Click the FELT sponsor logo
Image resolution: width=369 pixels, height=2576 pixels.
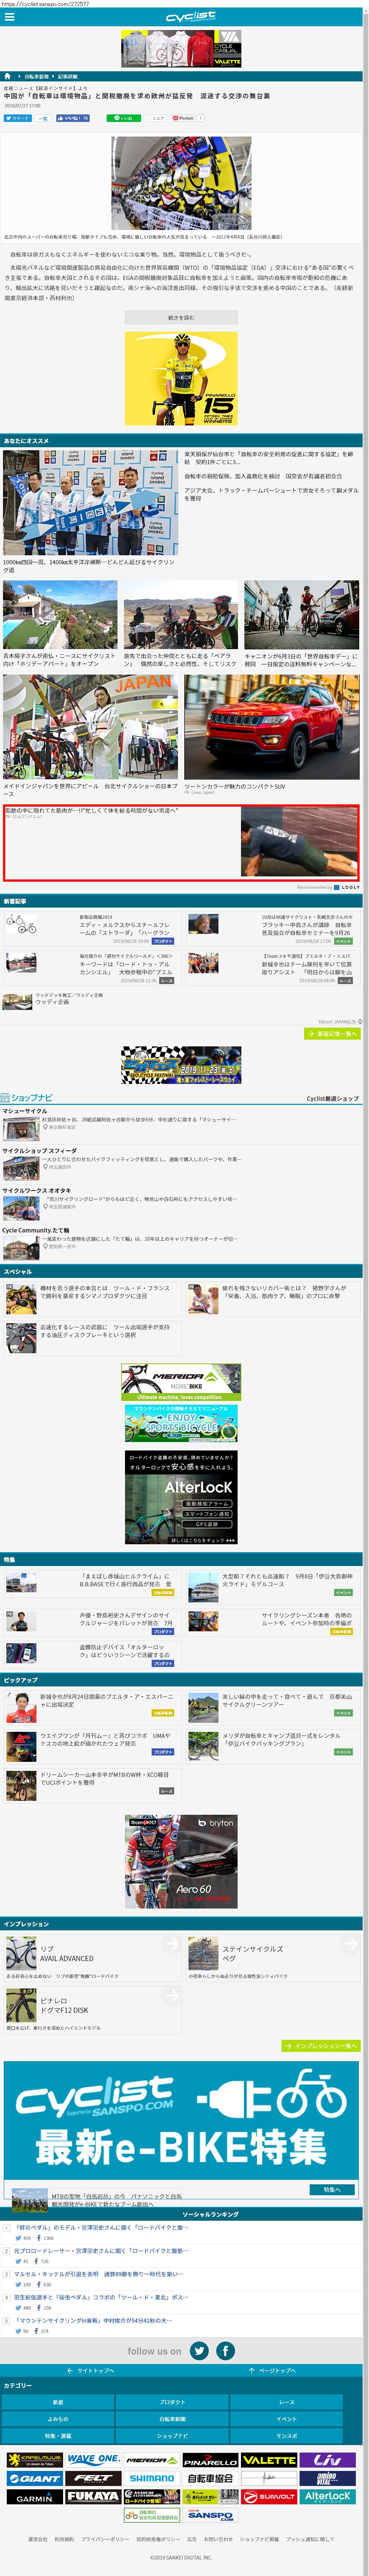coord(94,2478)
